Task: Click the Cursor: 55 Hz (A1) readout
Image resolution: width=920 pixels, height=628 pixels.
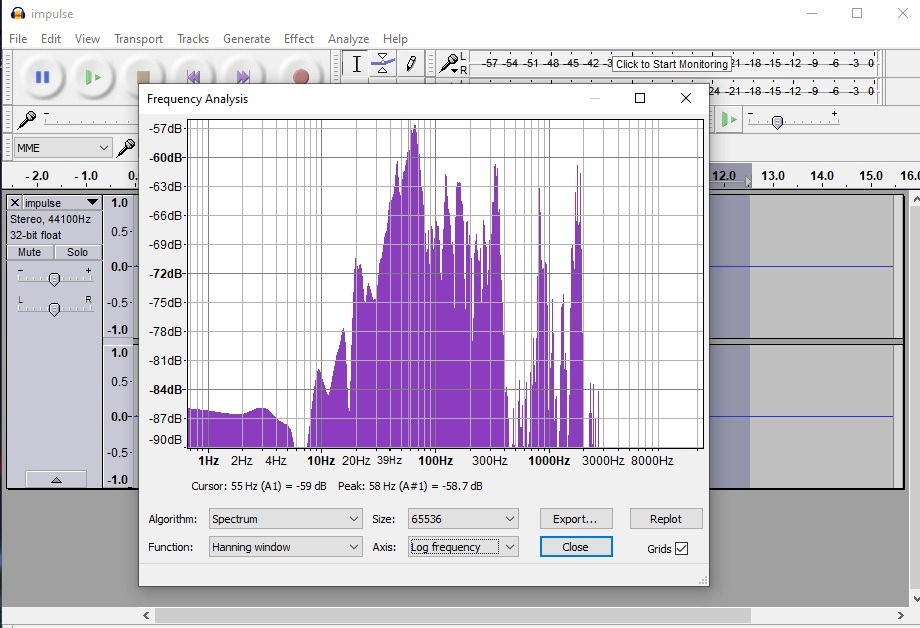Action: [259, 486]
